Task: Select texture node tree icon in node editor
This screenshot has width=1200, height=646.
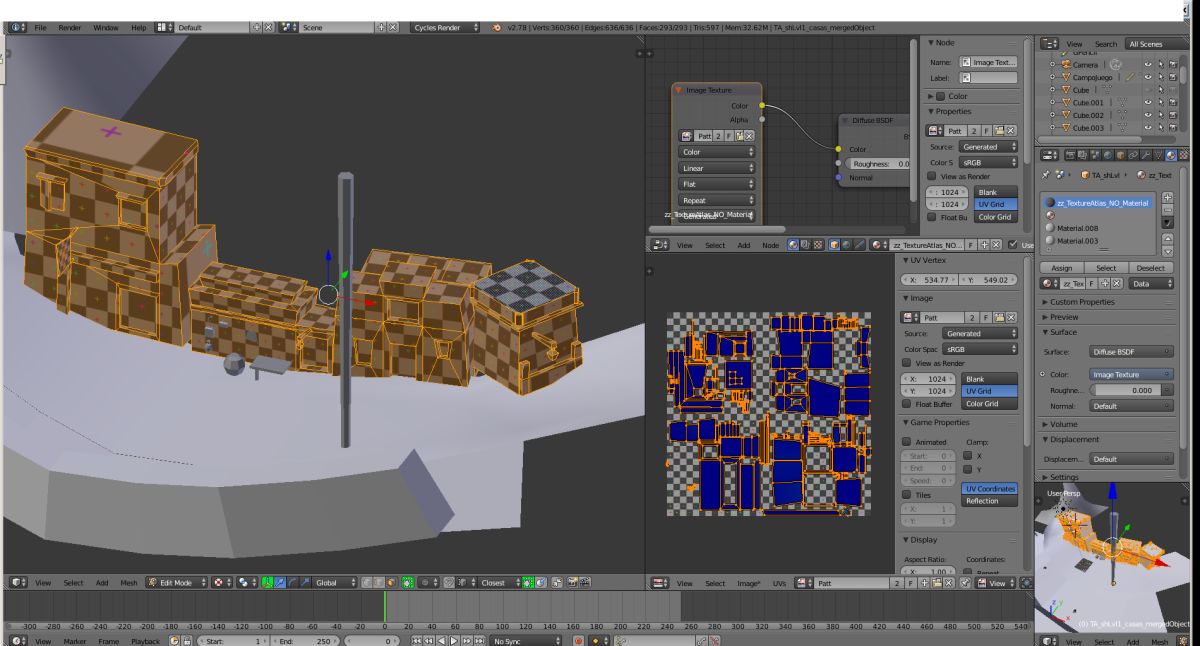Action: click(x=818, y=245)
